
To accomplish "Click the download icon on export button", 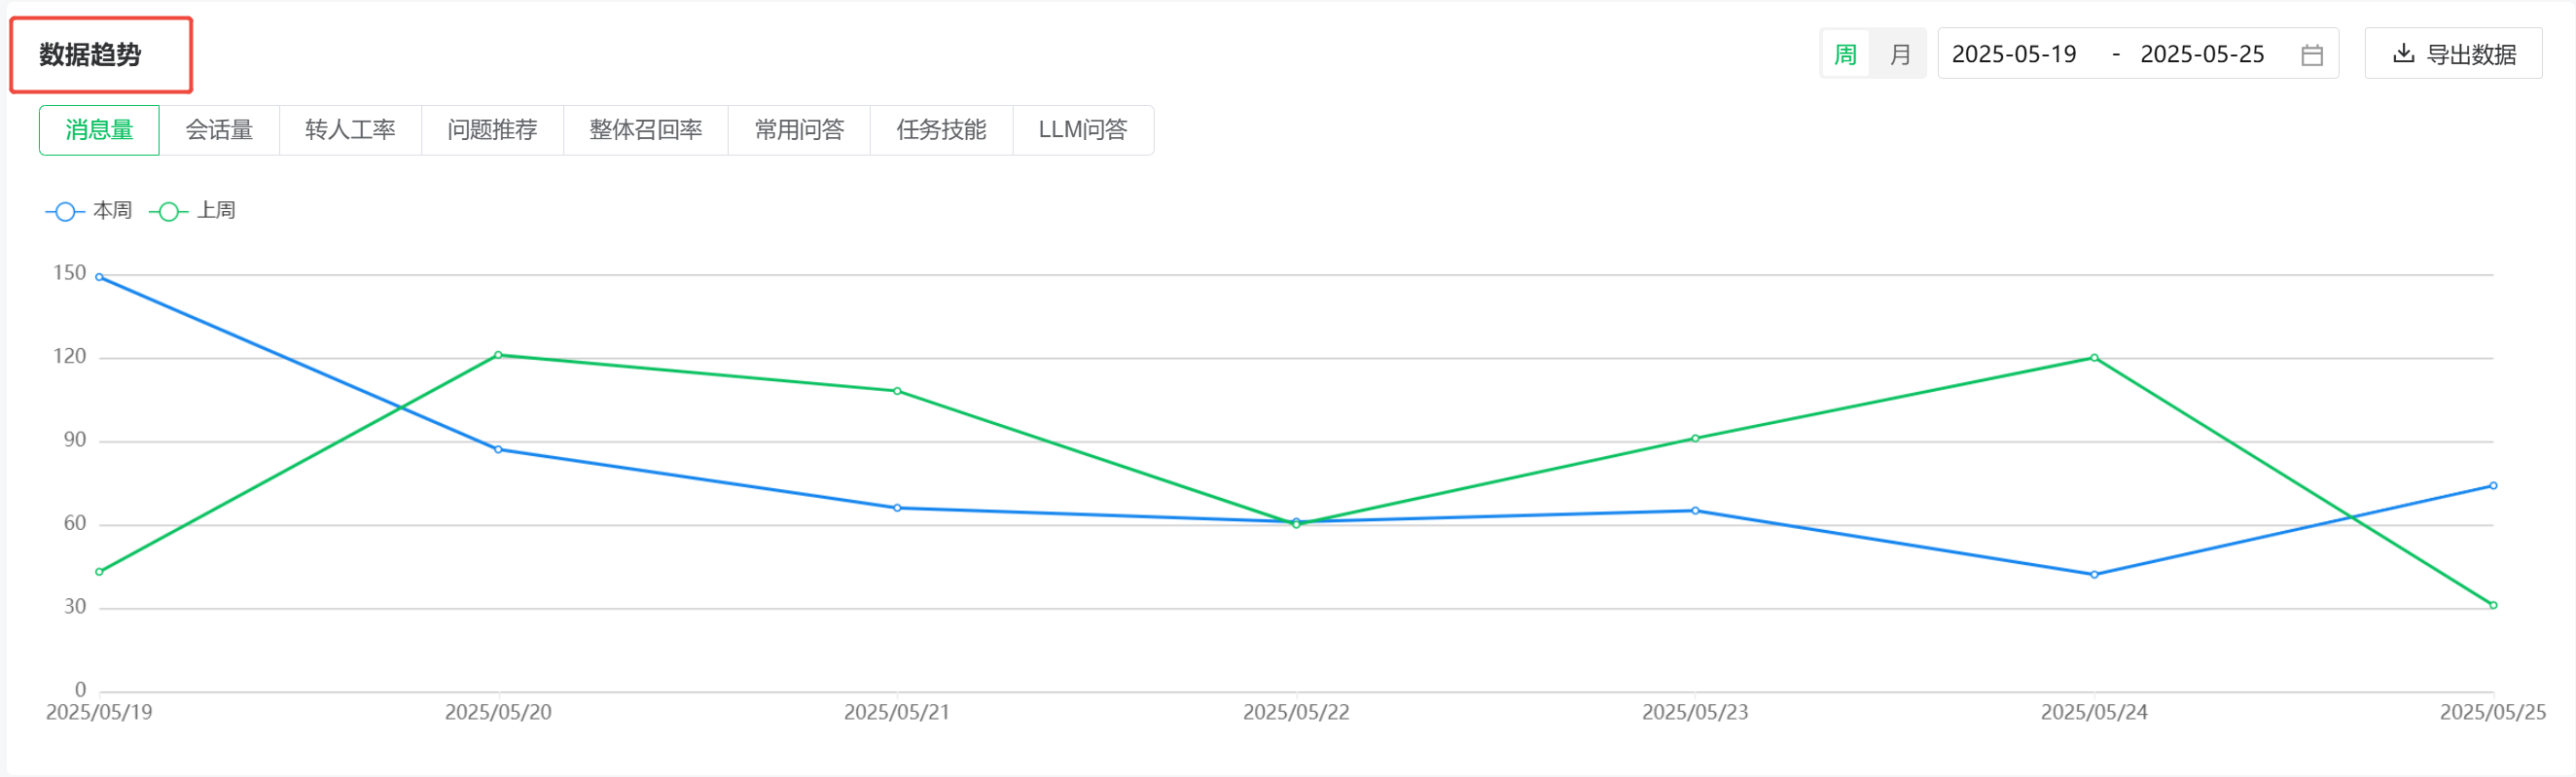I will coord(2402,54).
